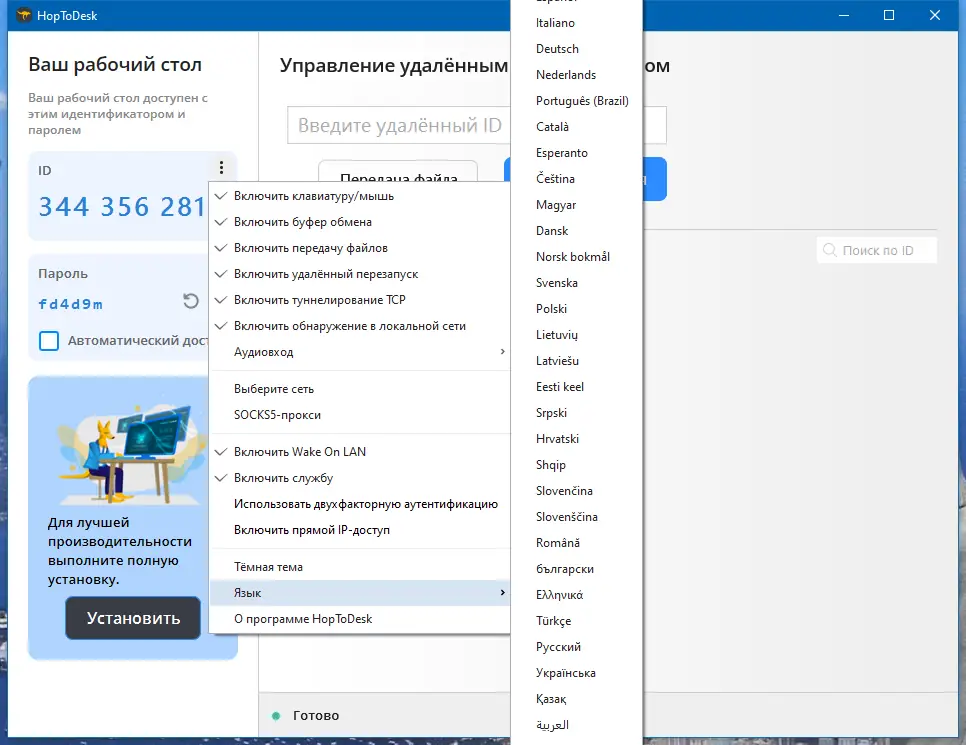Choose Nederlands language
This screenshot has height=745, width=966.
point(577,75)
